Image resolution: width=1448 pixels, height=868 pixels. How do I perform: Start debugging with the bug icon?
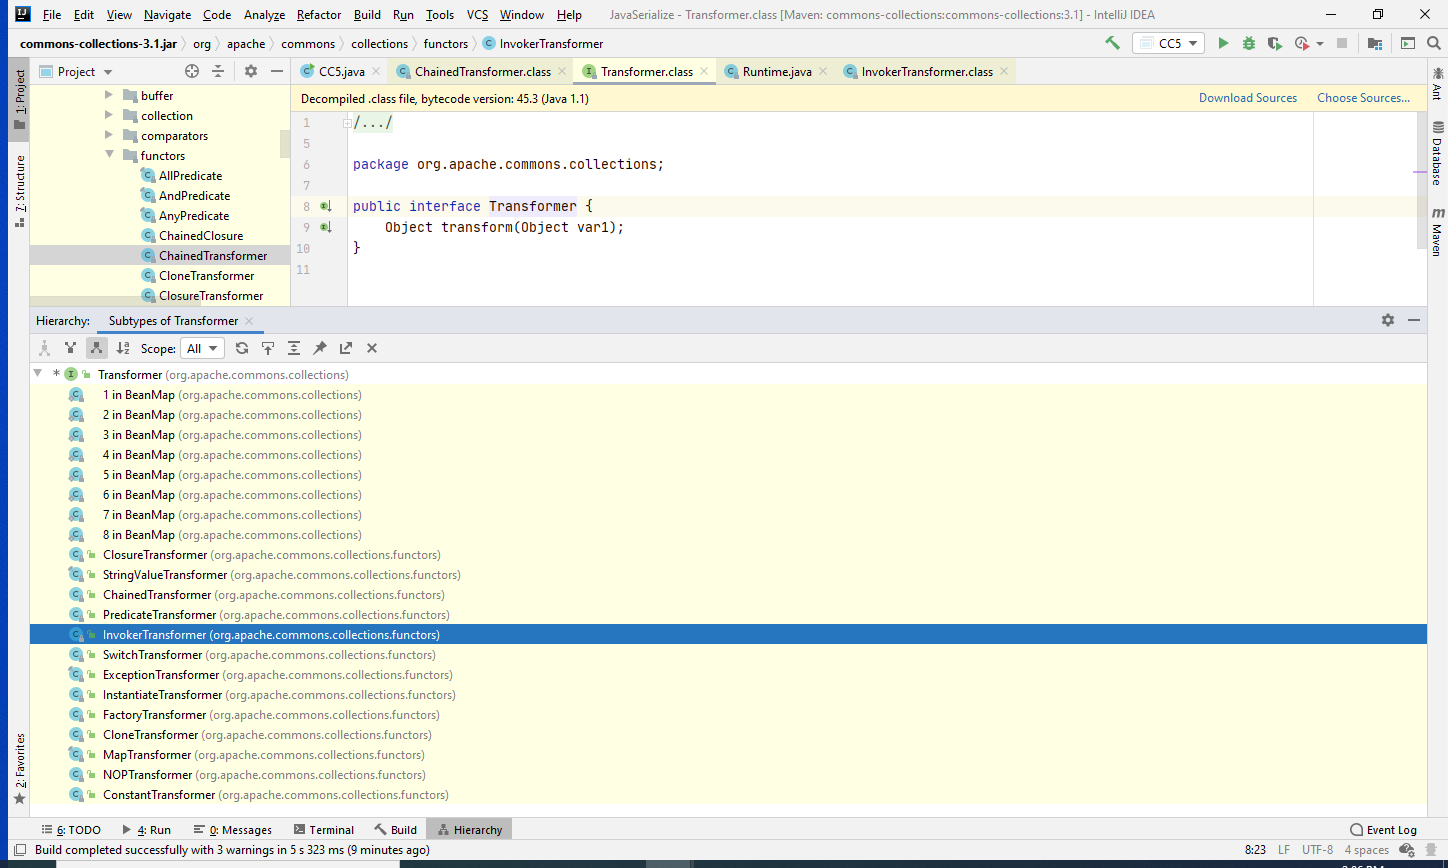(x=1248, y=44)
